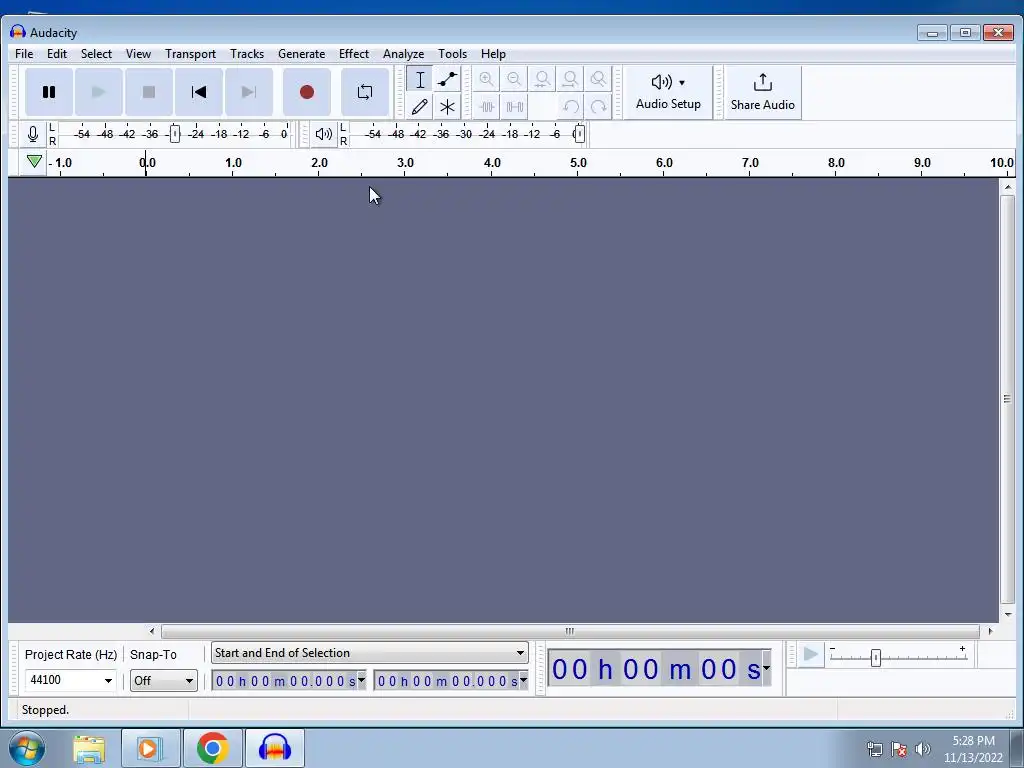Click the 3.0 mark on the timeline ruler
1024x768 pixels.
(406, 163)
